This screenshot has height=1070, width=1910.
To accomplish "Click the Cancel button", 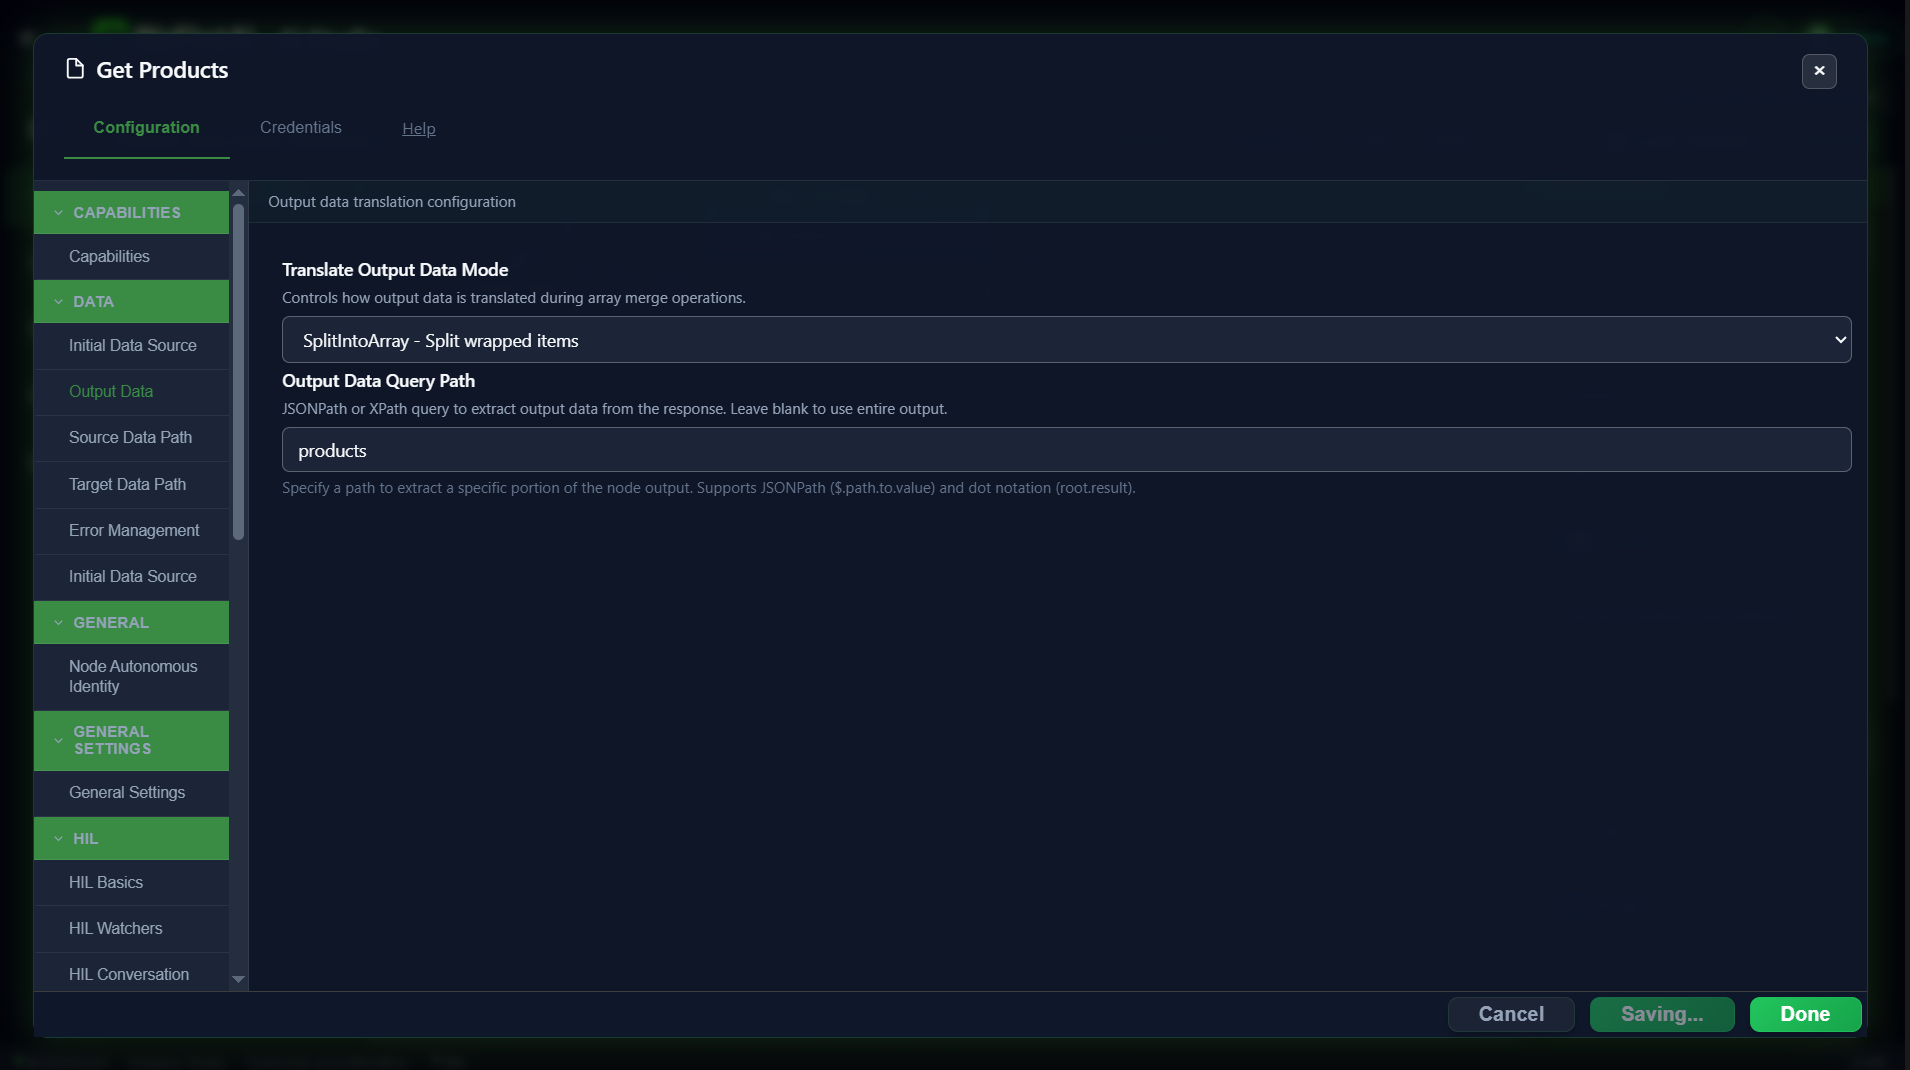I will [x=1511, y=1014].
